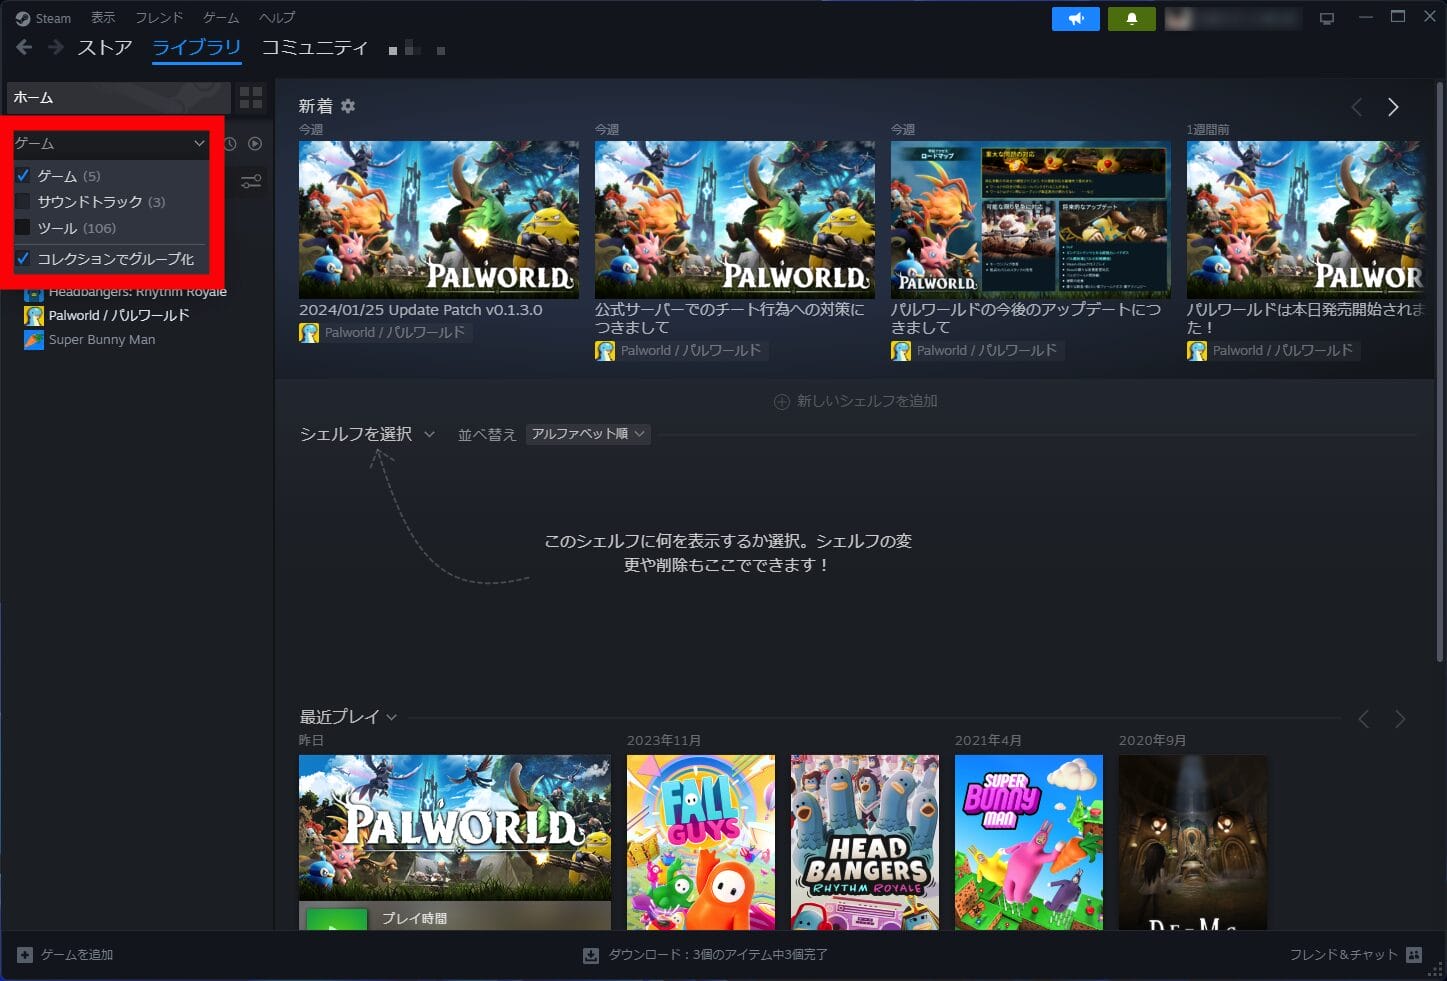Open the Fall Guys thumbnail in 最近プレイ
1447x981 pixels.
[700, 843]
